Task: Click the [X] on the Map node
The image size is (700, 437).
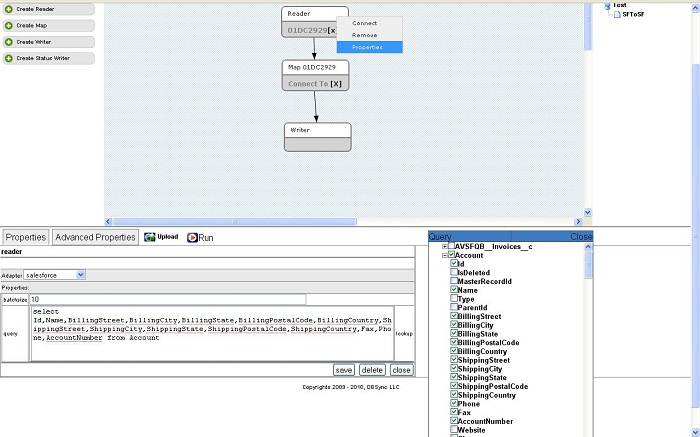Action: [x=334, y=84]
